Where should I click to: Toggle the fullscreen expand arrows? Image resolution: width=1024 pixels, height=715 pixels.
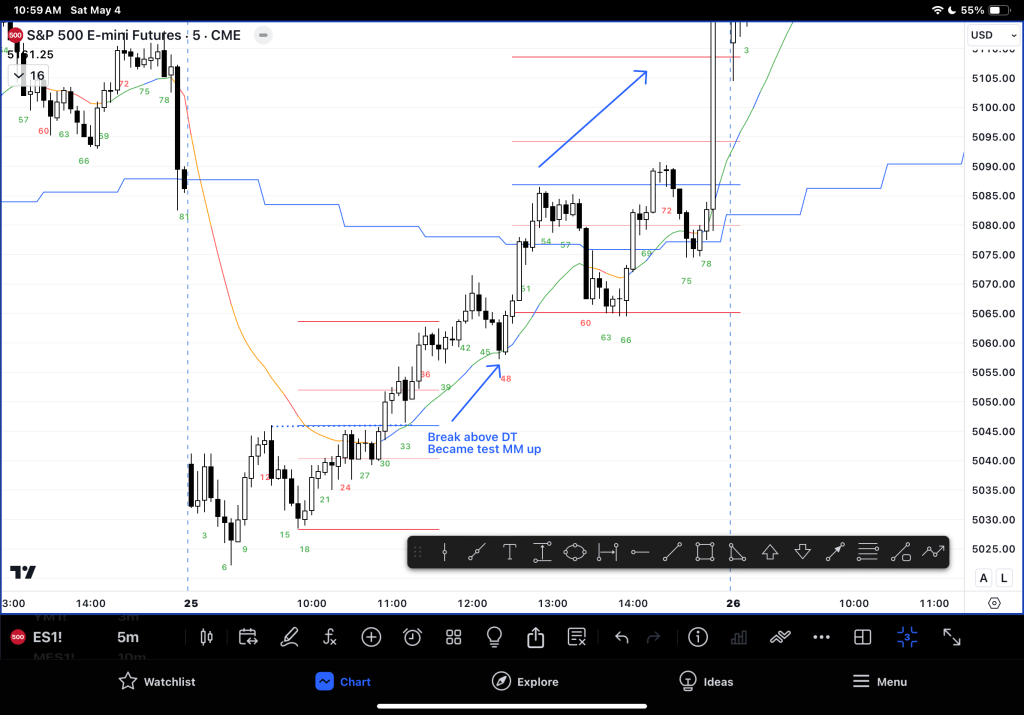[x=951, y=637]
